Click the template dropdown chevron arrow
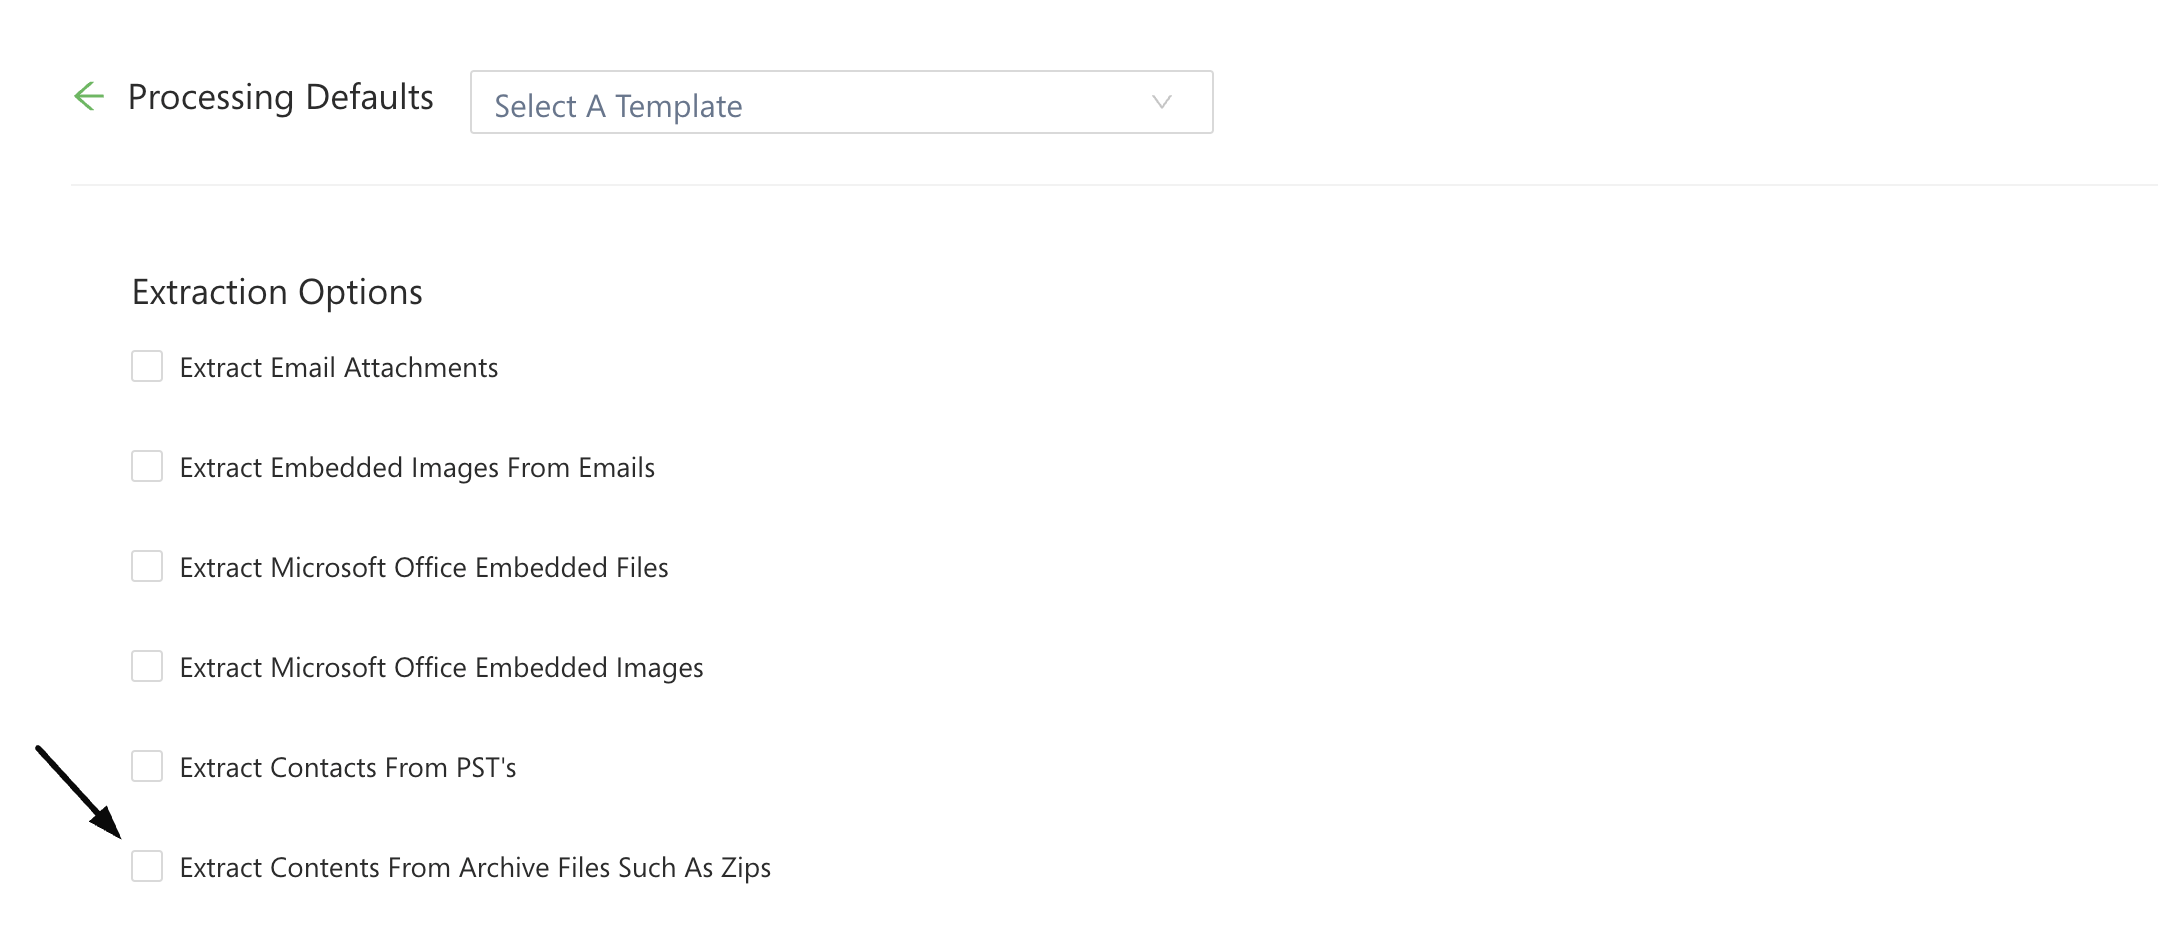2158x938 pixels. point(1161,102)
